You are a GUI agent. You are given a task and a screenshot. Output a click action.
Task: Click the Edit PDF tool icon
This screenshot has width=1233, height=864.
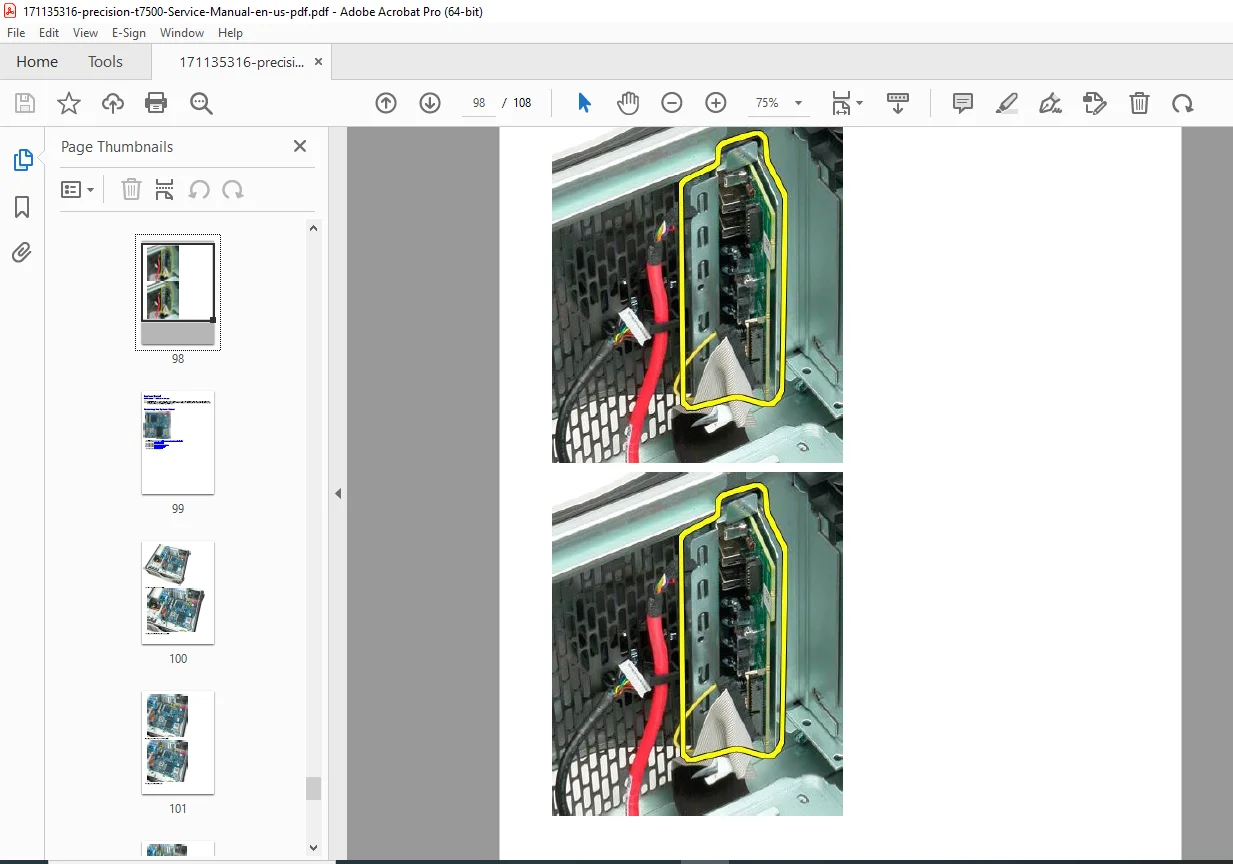pyautogui.click(x=1095, y=103)
